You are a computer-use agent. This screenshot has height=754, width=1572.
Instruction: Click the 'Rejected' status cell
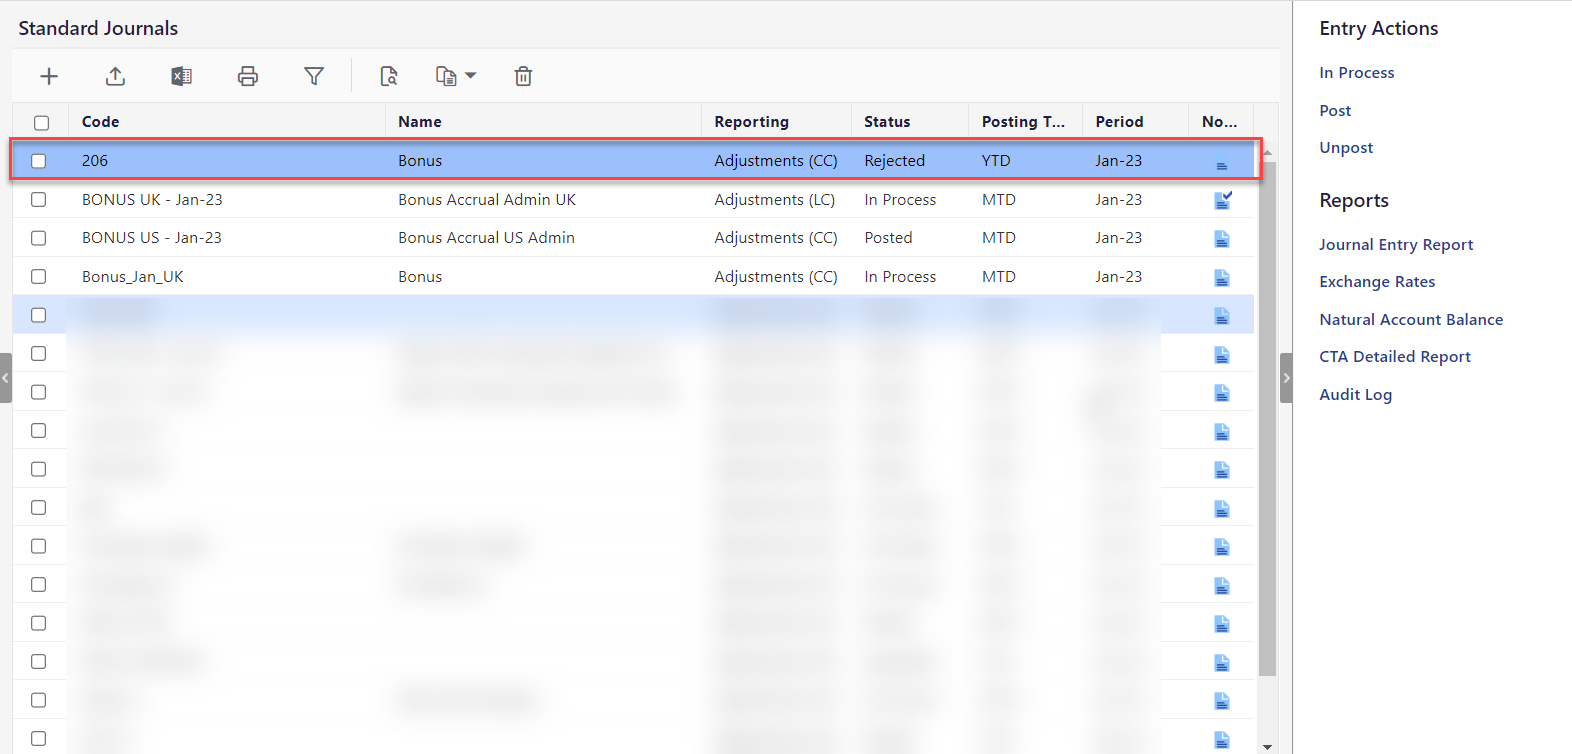894,160
